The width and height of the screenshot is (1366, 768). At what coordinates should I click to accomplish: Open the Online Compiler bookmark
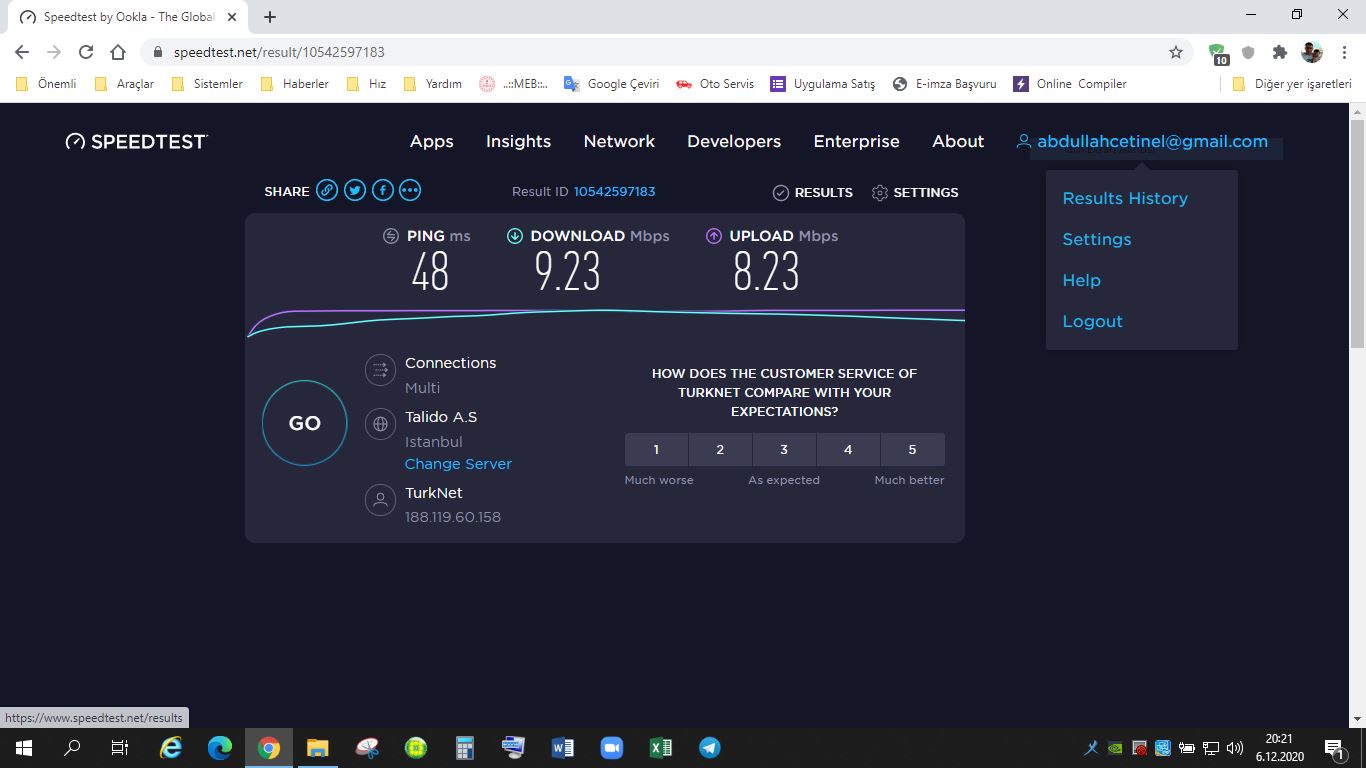click(x=1070, y=84)
